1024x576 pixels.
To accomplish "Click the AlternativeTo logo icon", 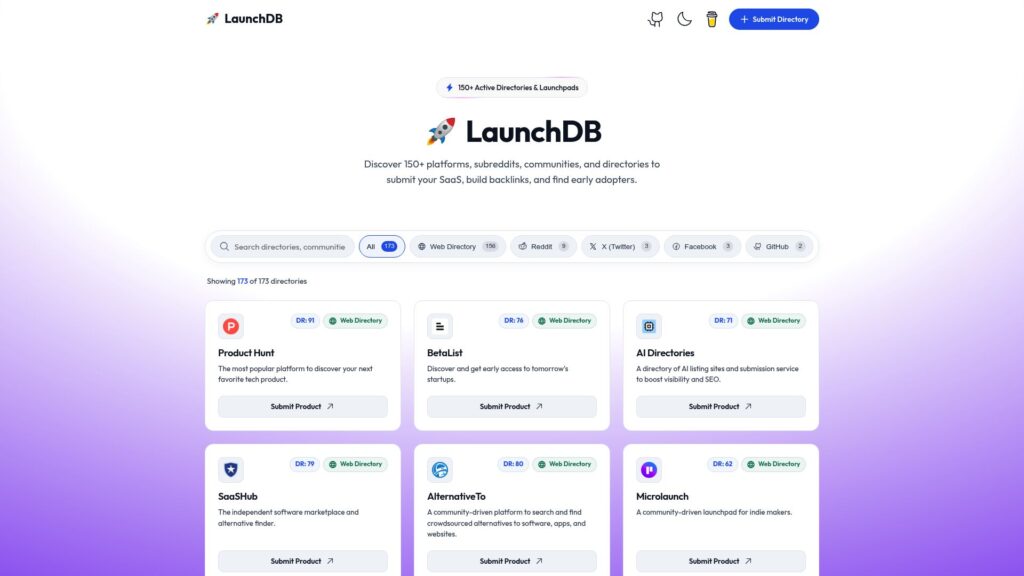I will click(x=440, y=470).
